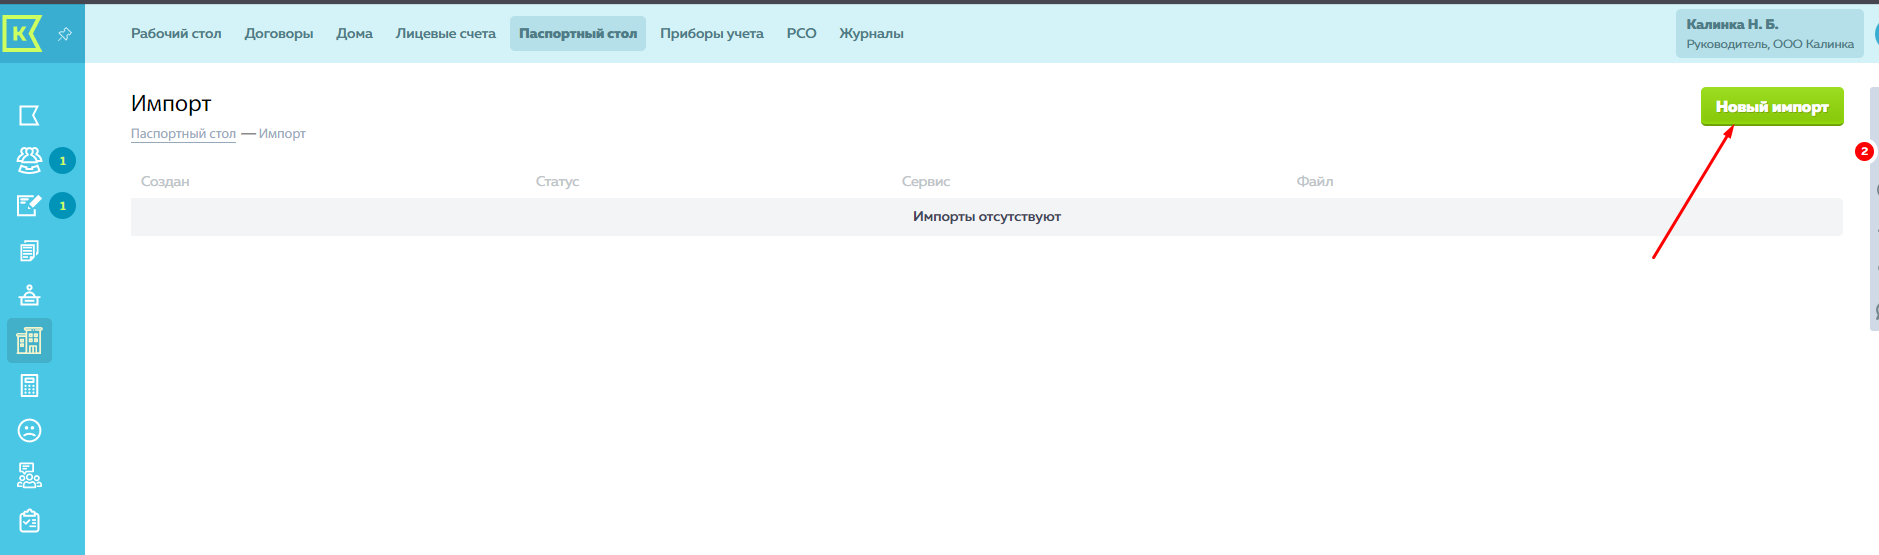Click the Kalinka logo icon

pos(22,33)
